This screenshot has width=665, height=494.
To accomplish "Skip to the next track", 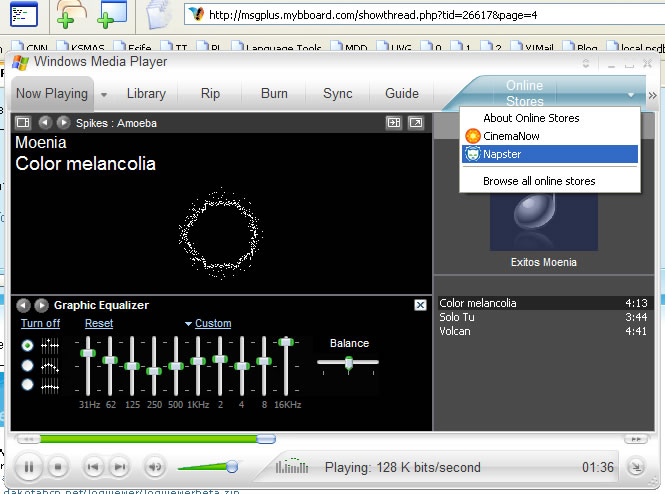I will point(119,466).
